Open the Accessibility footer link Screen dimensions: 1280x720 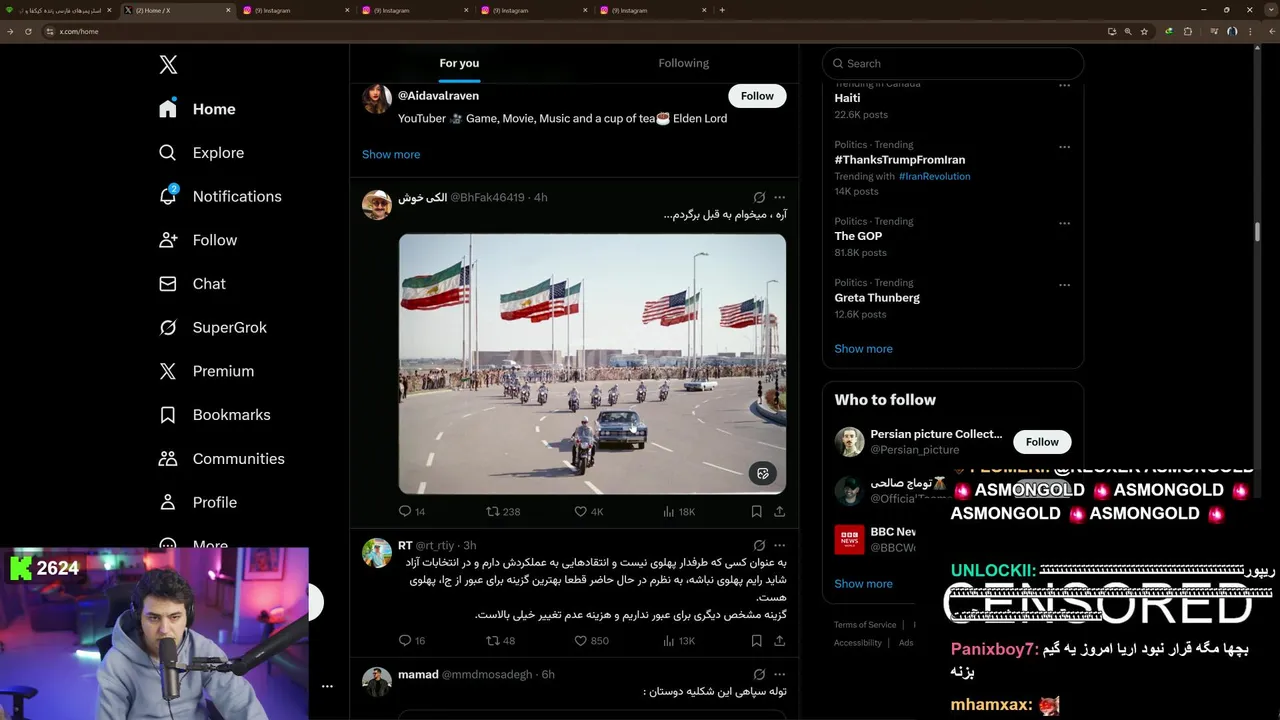(x=858, y=643)
